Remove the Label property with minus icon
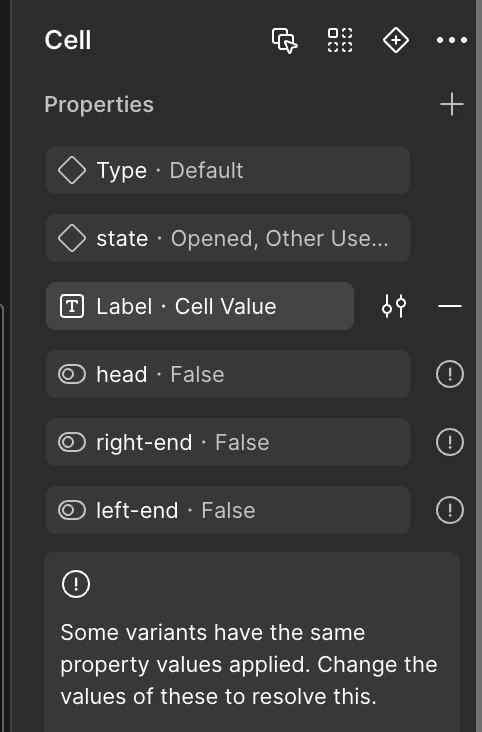This screenshot has height=732, width=482. click(450, 306)
